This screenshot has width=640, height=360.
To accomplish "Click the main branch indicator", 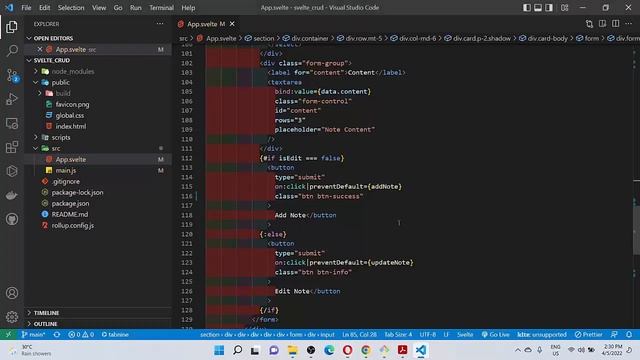I will point(33,334).
